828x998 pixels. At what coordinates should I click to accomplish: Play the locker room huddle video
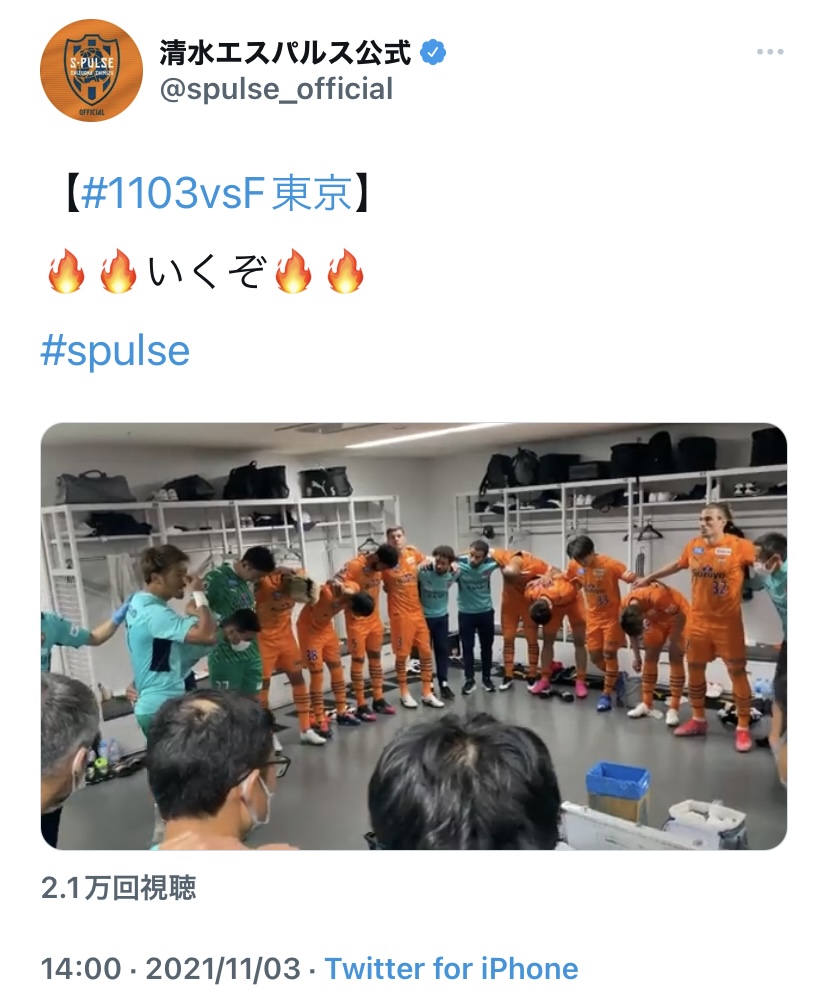coord(414,636)
